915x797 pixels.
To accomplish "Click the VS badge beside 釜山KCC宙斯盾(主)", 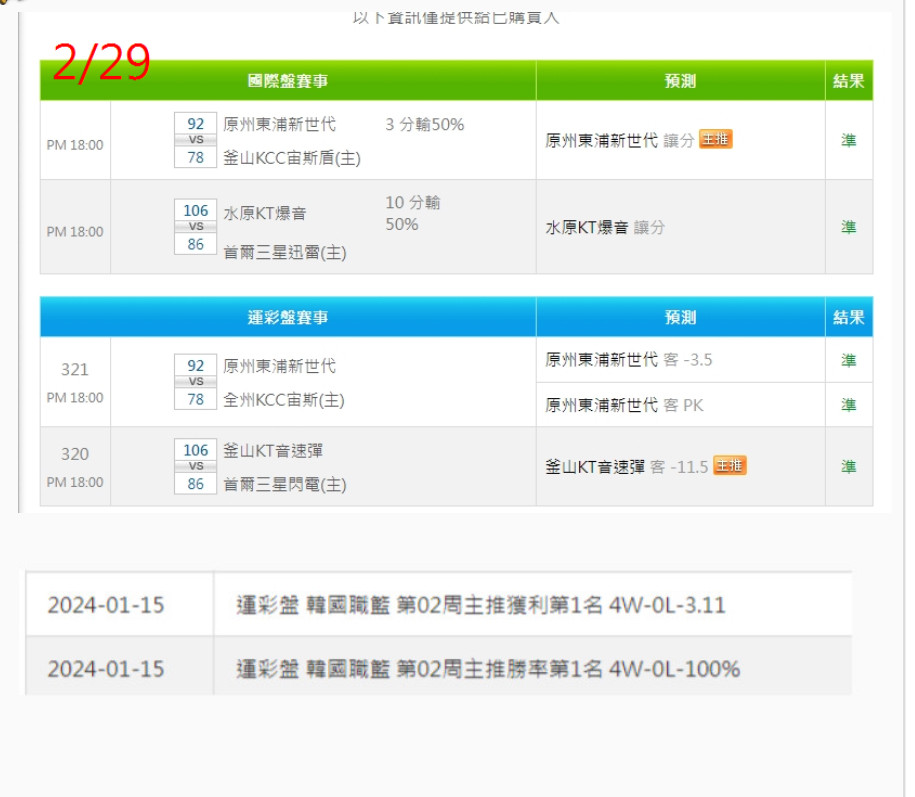I will (x=196, y=140).
